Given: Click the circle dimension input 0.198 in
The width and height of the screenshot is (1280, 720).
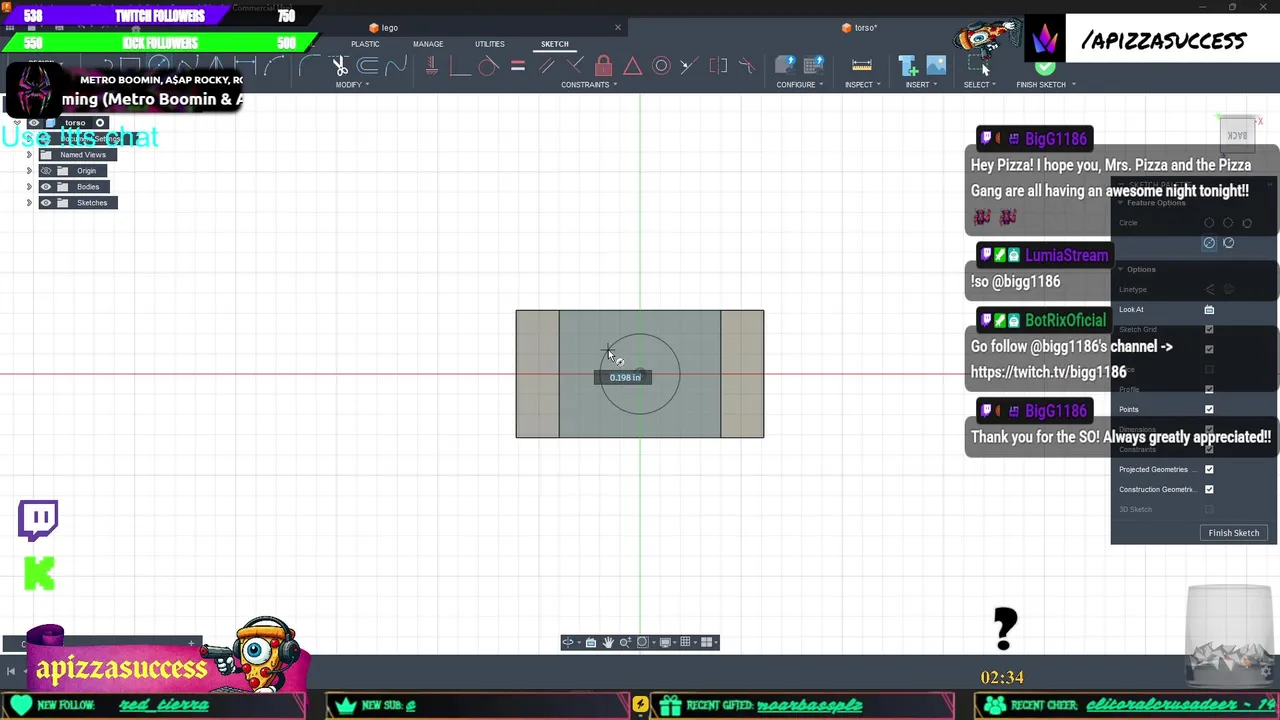Looking at the screenshot, I should click(625, 377).
